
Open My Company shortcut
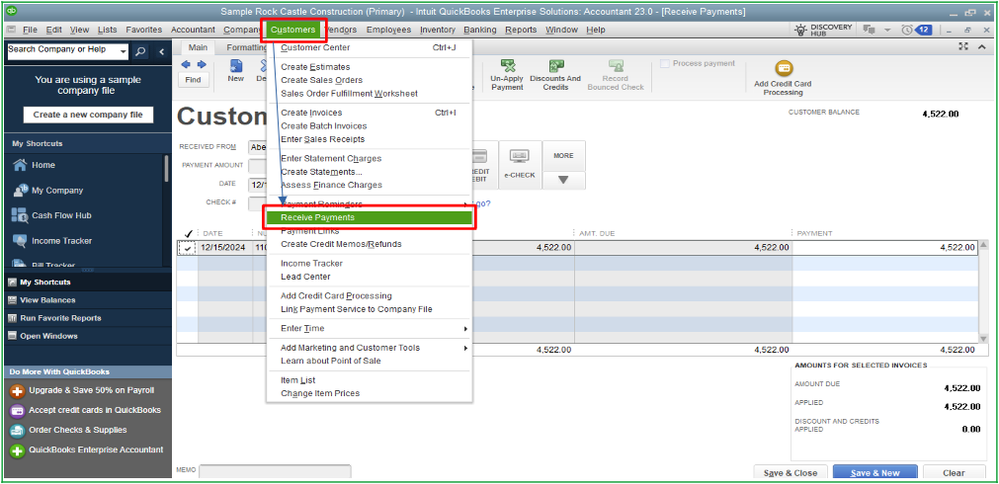[x=57, y=190]
